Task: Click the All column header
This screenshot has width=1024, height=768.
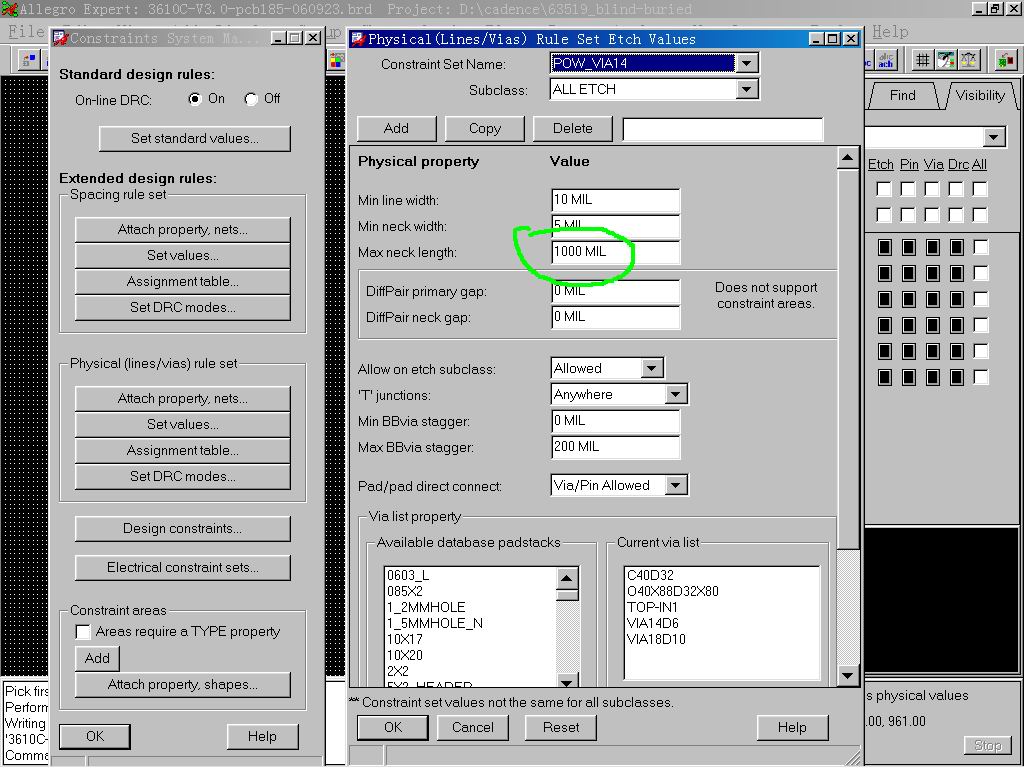Action: pos(979,165)
